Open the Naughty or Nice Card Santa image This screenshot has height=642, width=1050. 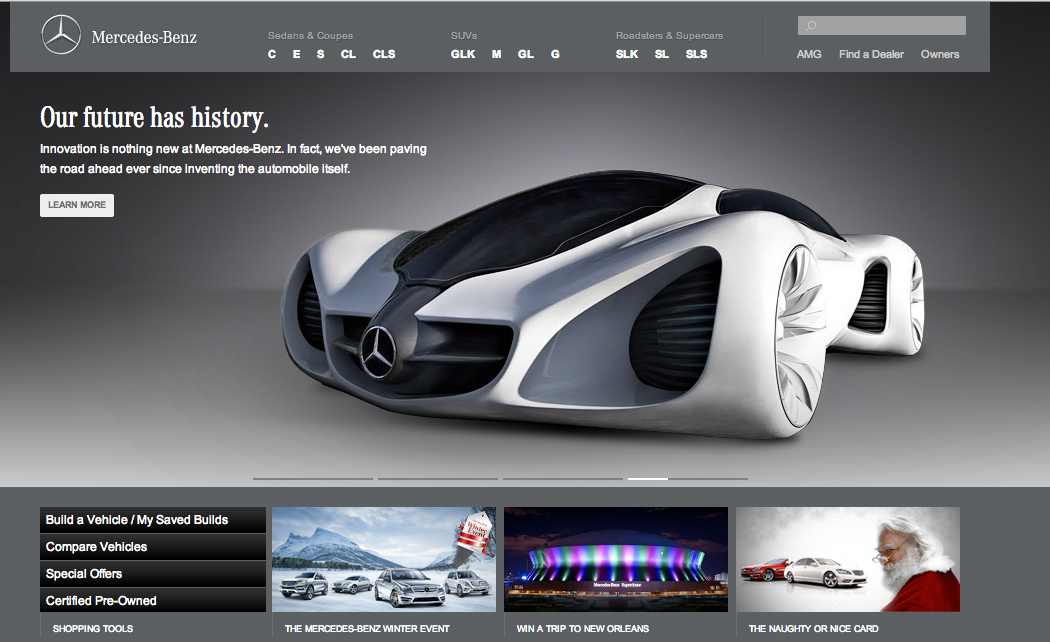click(x=848, y=559)
